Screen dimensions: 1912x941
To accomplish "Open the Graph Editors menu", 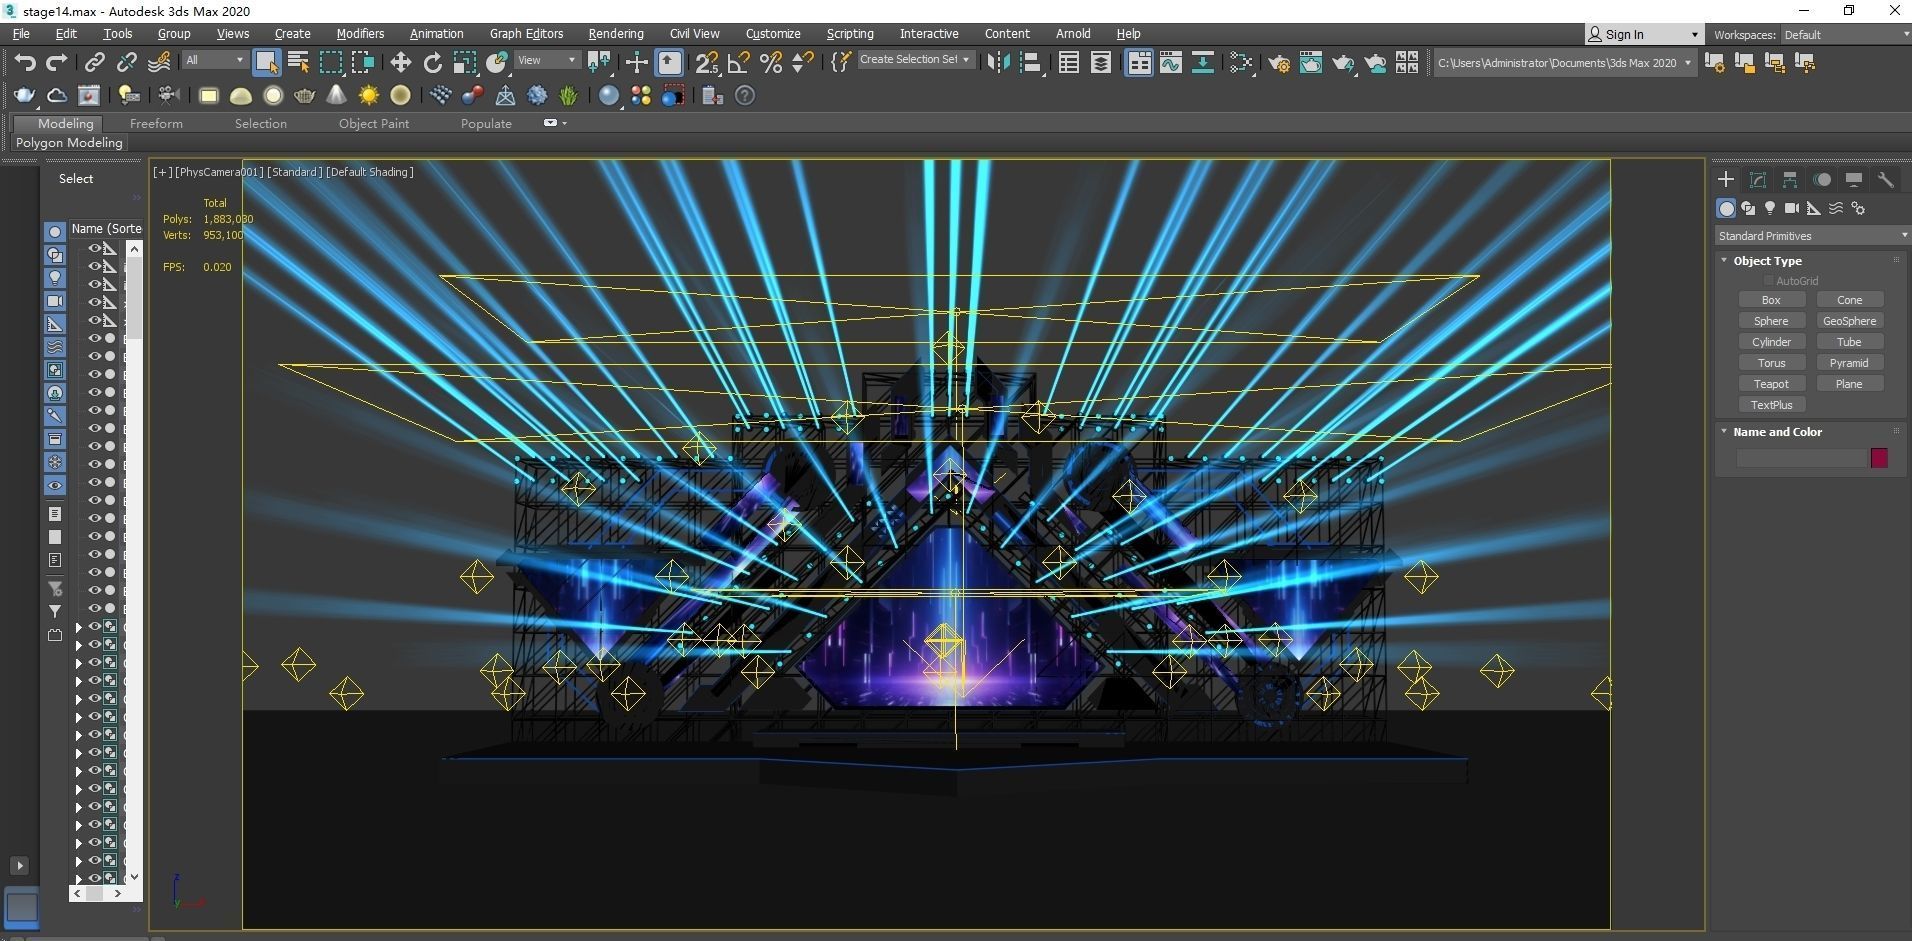I will pos(526,34).
